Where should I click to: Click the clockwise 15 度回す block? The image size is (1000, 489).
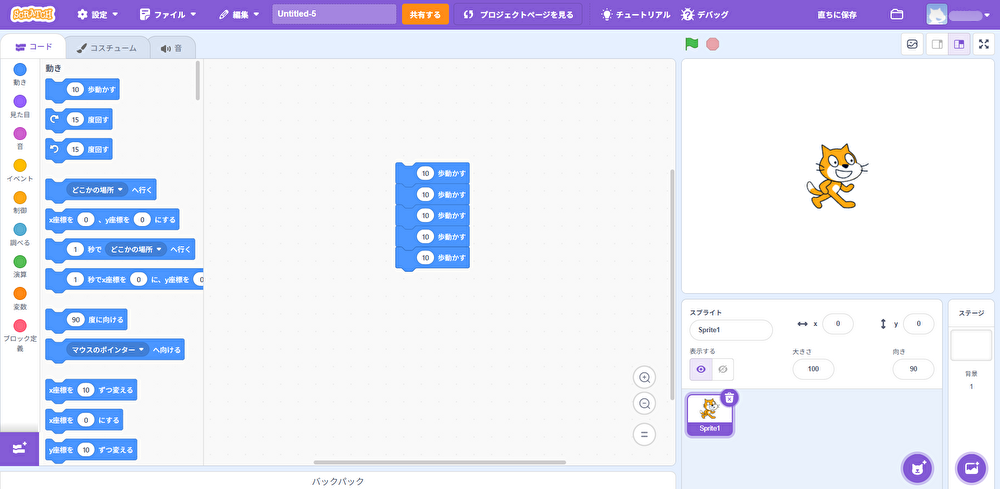(x=79, y=120)
